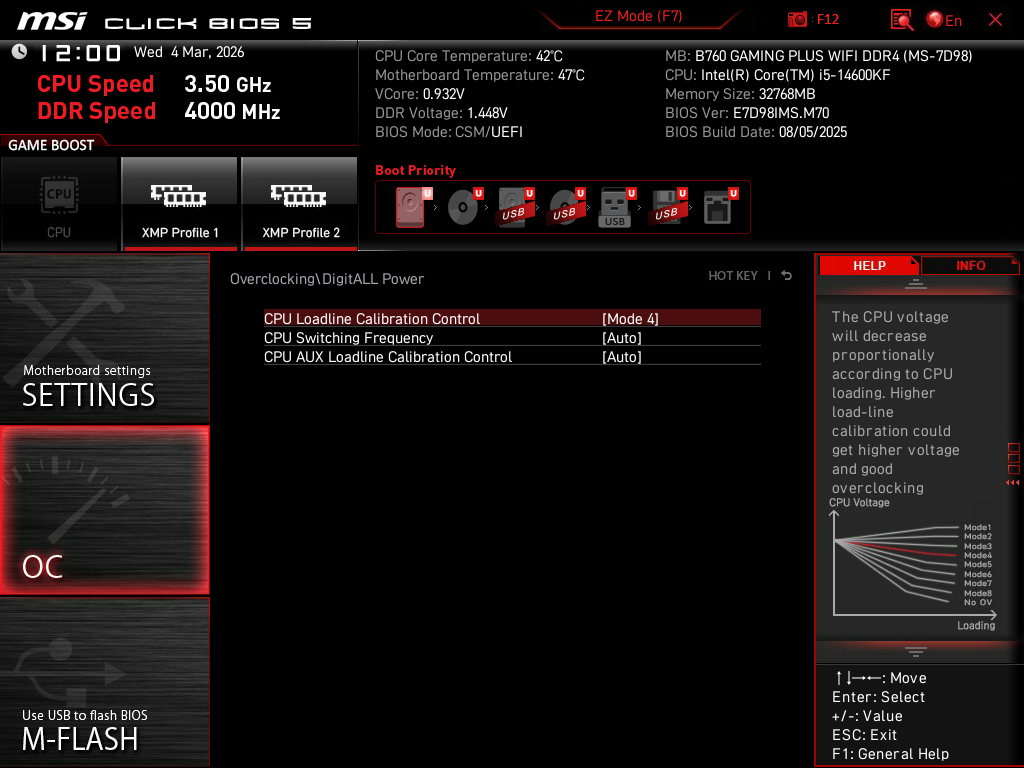1024x768 pixels.
Task: Select the network boot device icon
Action: [720, 207]
